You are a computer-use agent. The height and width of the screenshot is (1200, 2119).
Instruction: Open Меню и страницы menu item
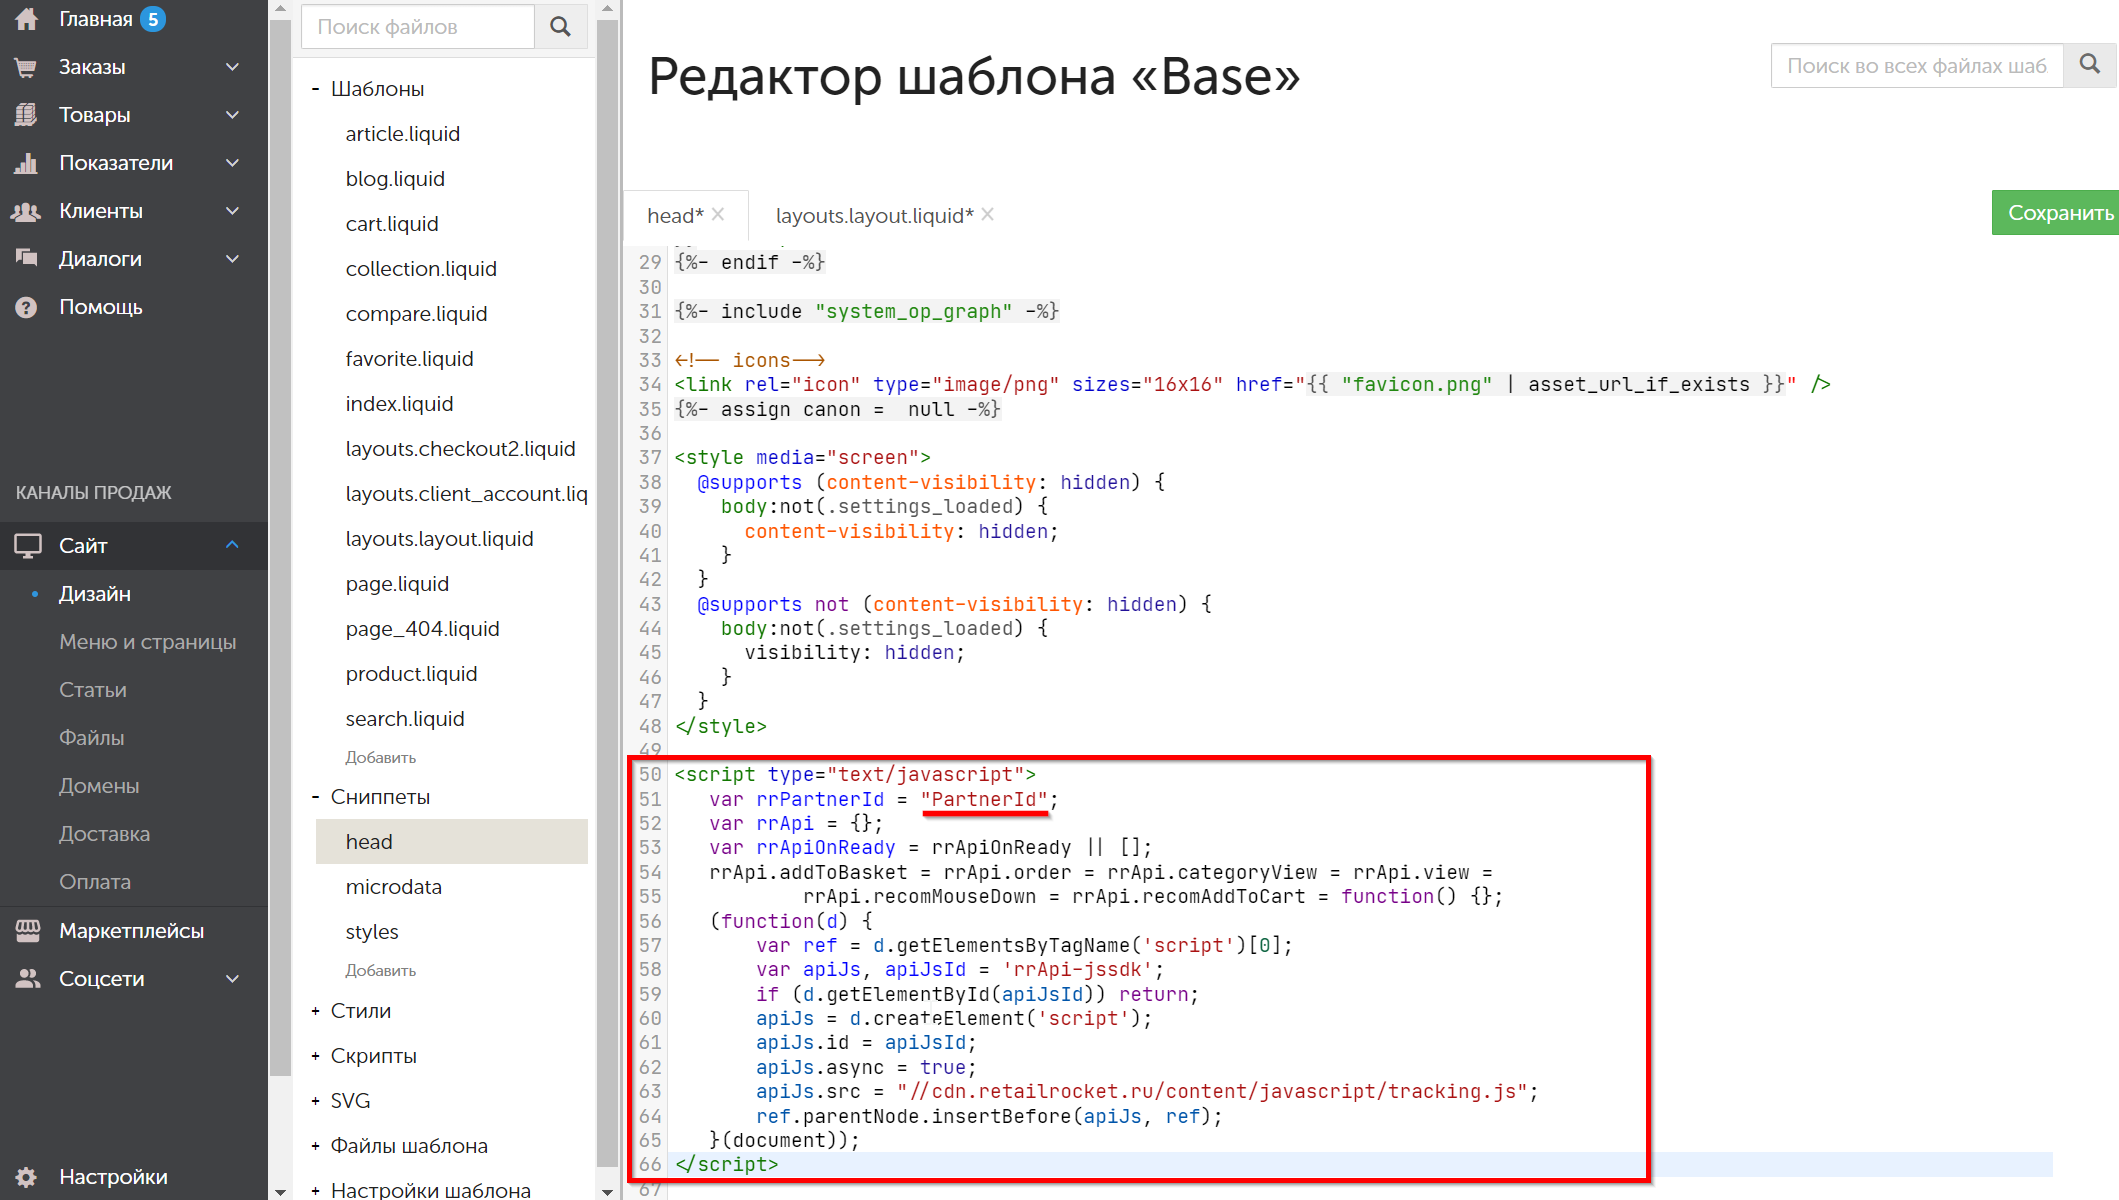(x=147, y=642)
